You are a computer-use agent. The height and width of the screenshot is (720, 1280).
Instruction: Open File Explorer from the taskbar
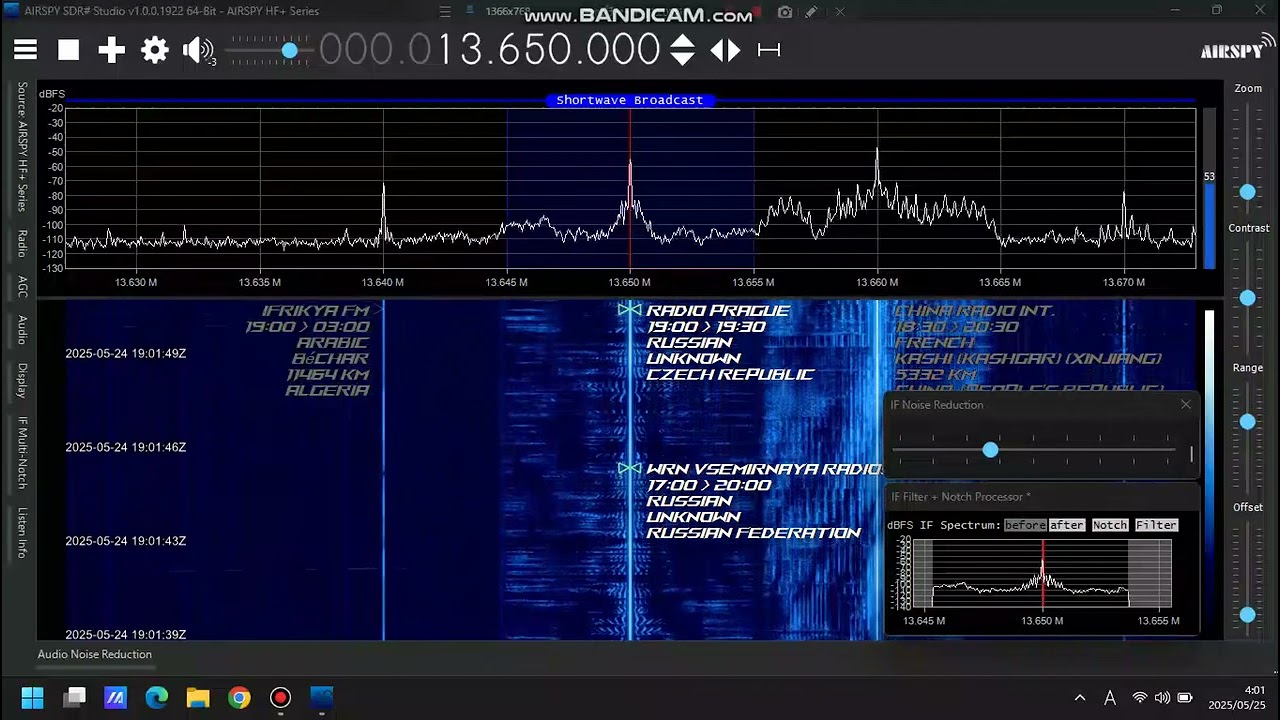click(198, 697)
